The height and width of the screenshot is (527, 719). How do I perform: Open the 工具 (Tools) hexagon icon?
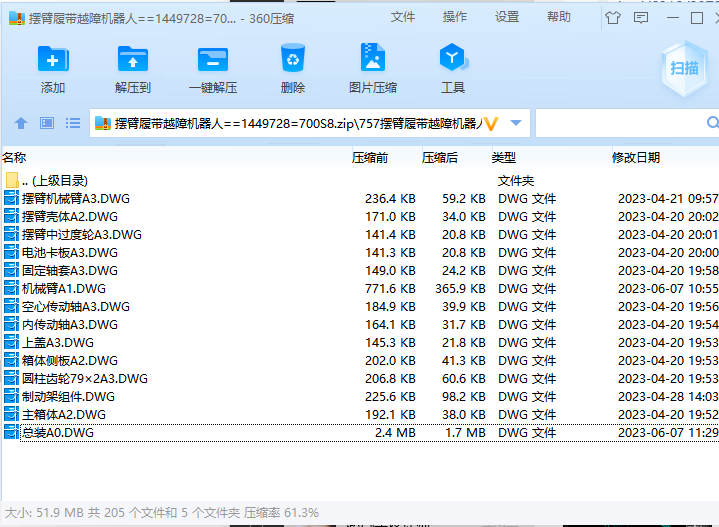(453, 58)
